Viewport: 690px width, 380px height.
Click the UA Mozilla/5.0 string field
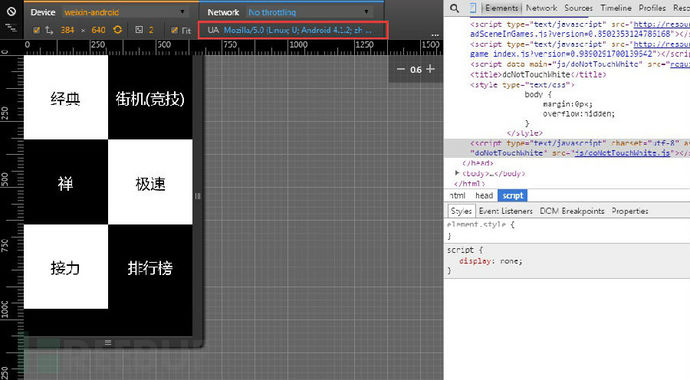[x=297, y=30]
